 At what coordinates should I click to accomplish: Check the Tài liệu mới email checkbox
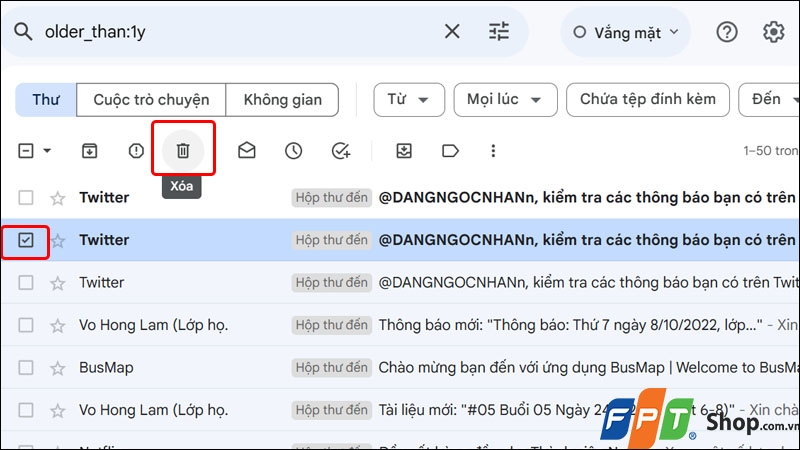(26, 410)
